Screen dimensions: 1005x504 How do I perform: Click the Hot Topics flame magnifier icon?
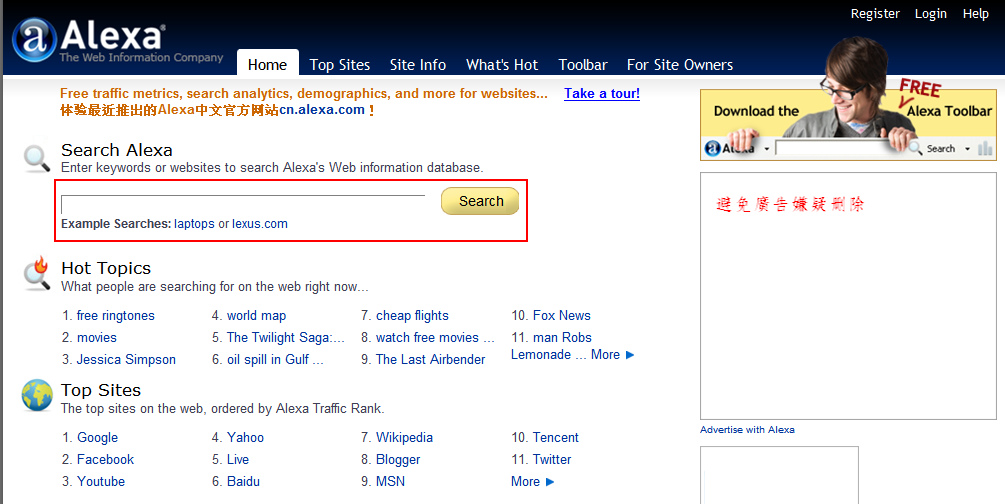tap(37, 274)
